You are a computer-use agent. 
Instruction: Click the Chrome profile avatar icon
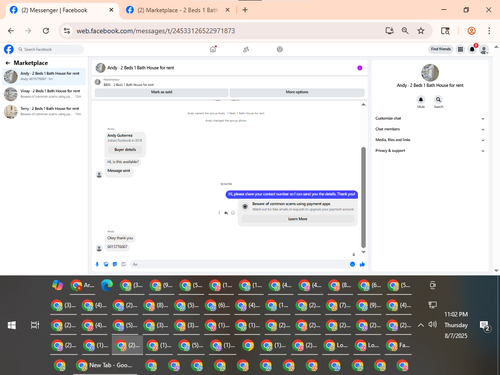coord(471,31)
